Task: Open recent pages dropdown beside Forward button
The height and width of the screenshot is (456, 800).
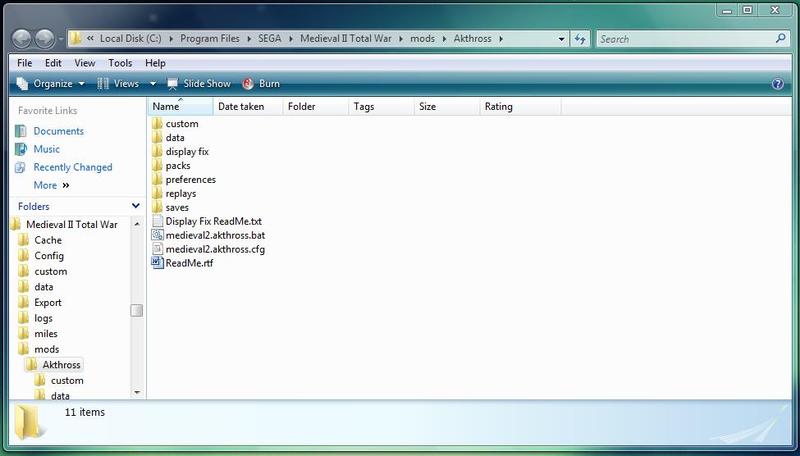Action: pos(60,39)
